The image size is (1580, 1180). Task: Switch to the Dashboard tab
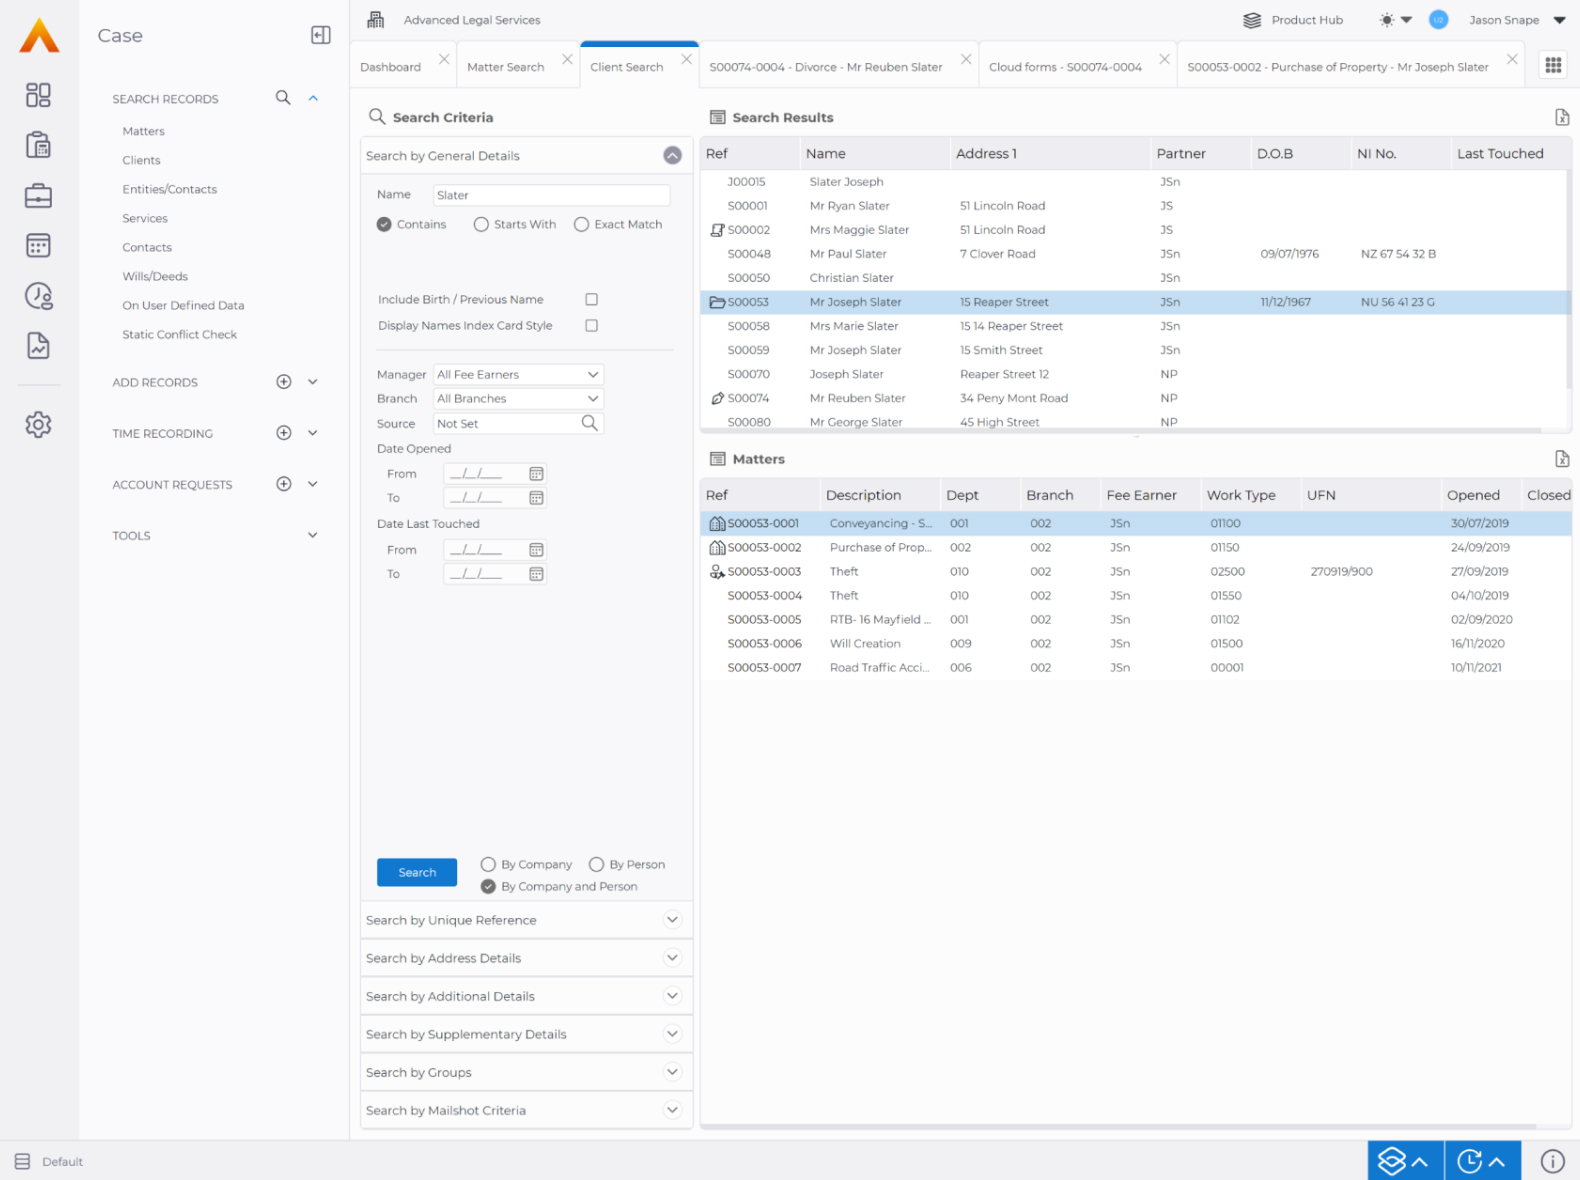coord(390,67)
